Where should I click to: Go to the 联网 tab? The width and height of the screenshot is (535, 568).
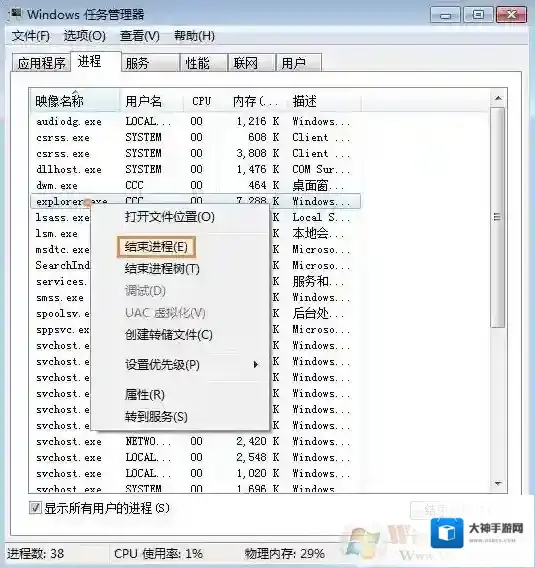(252, 63)
